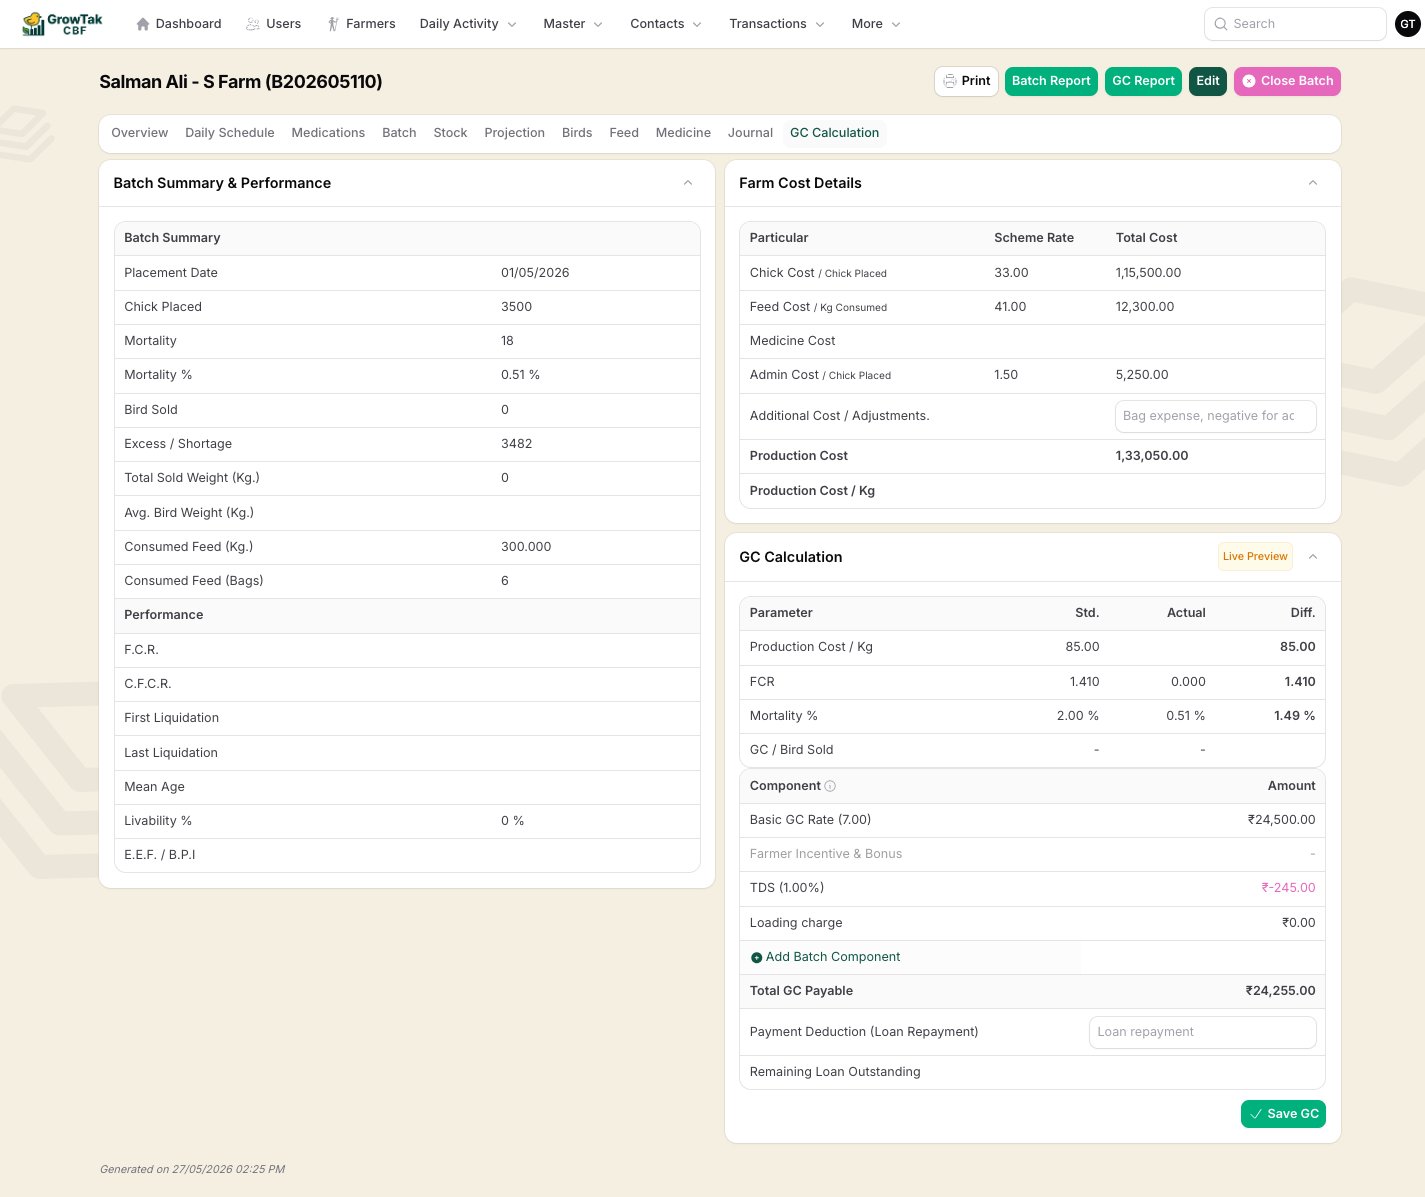1425x1197 pixels.
Task: Click the Total GC Payable ₹24,255.00
Action: pos(1280,991)
